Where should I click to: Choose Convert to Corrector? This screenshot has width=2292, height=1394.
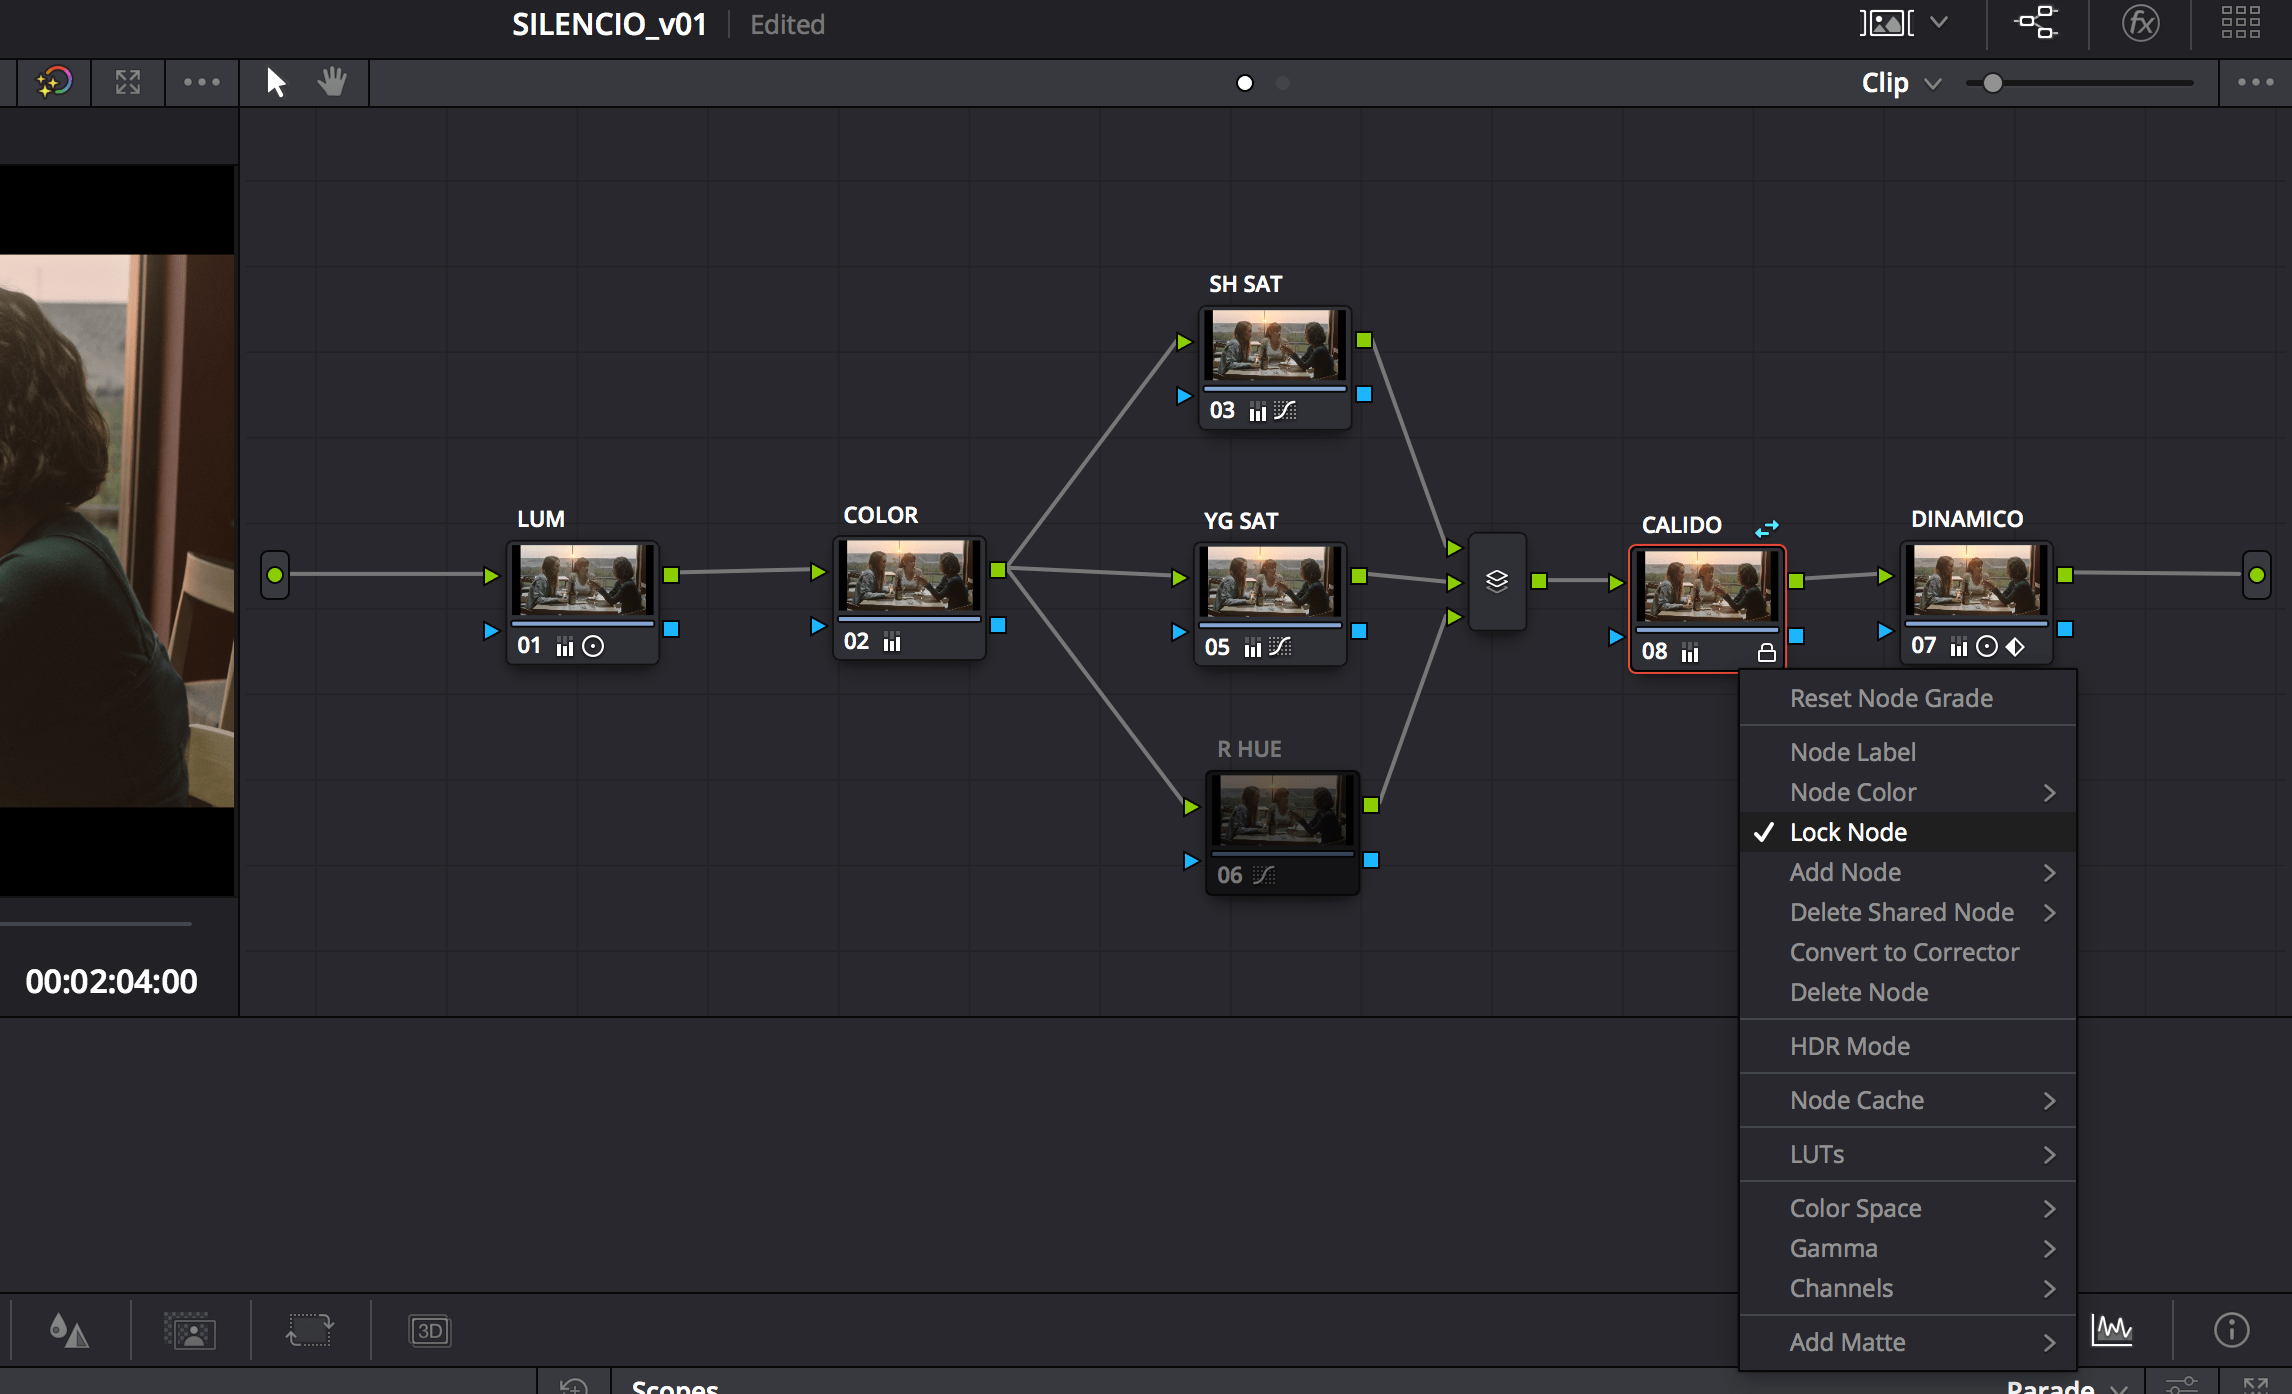1904,952
